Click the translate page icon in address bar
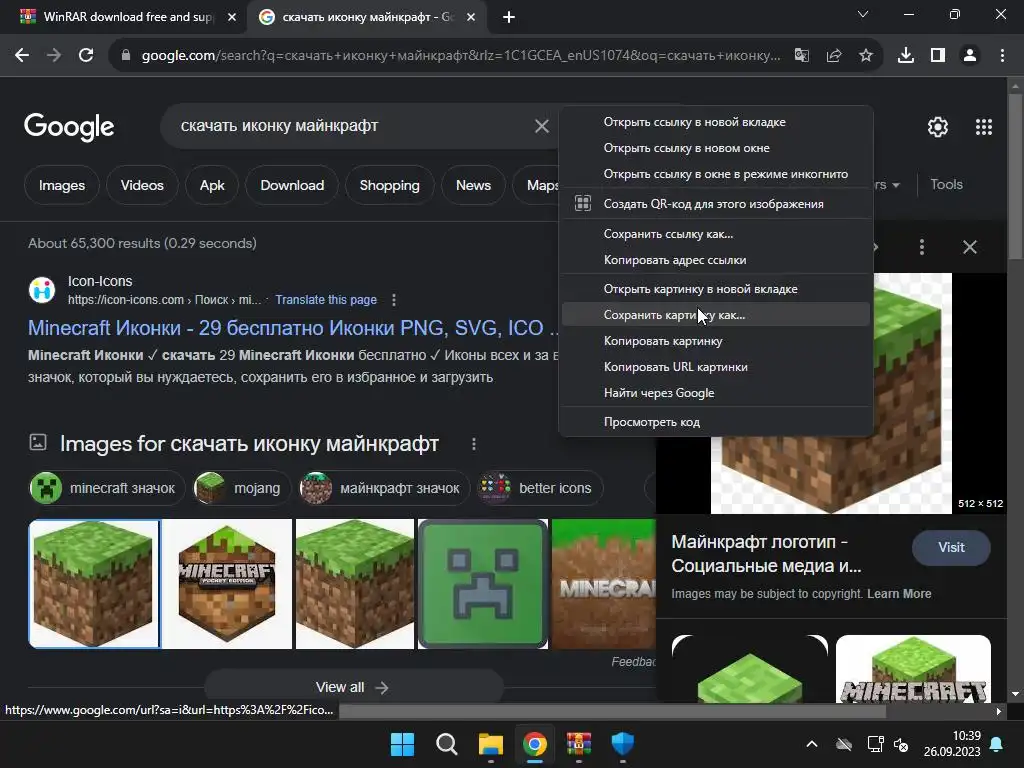The width and height of the screenshot is (1024, 768). [x=801, y=56]
